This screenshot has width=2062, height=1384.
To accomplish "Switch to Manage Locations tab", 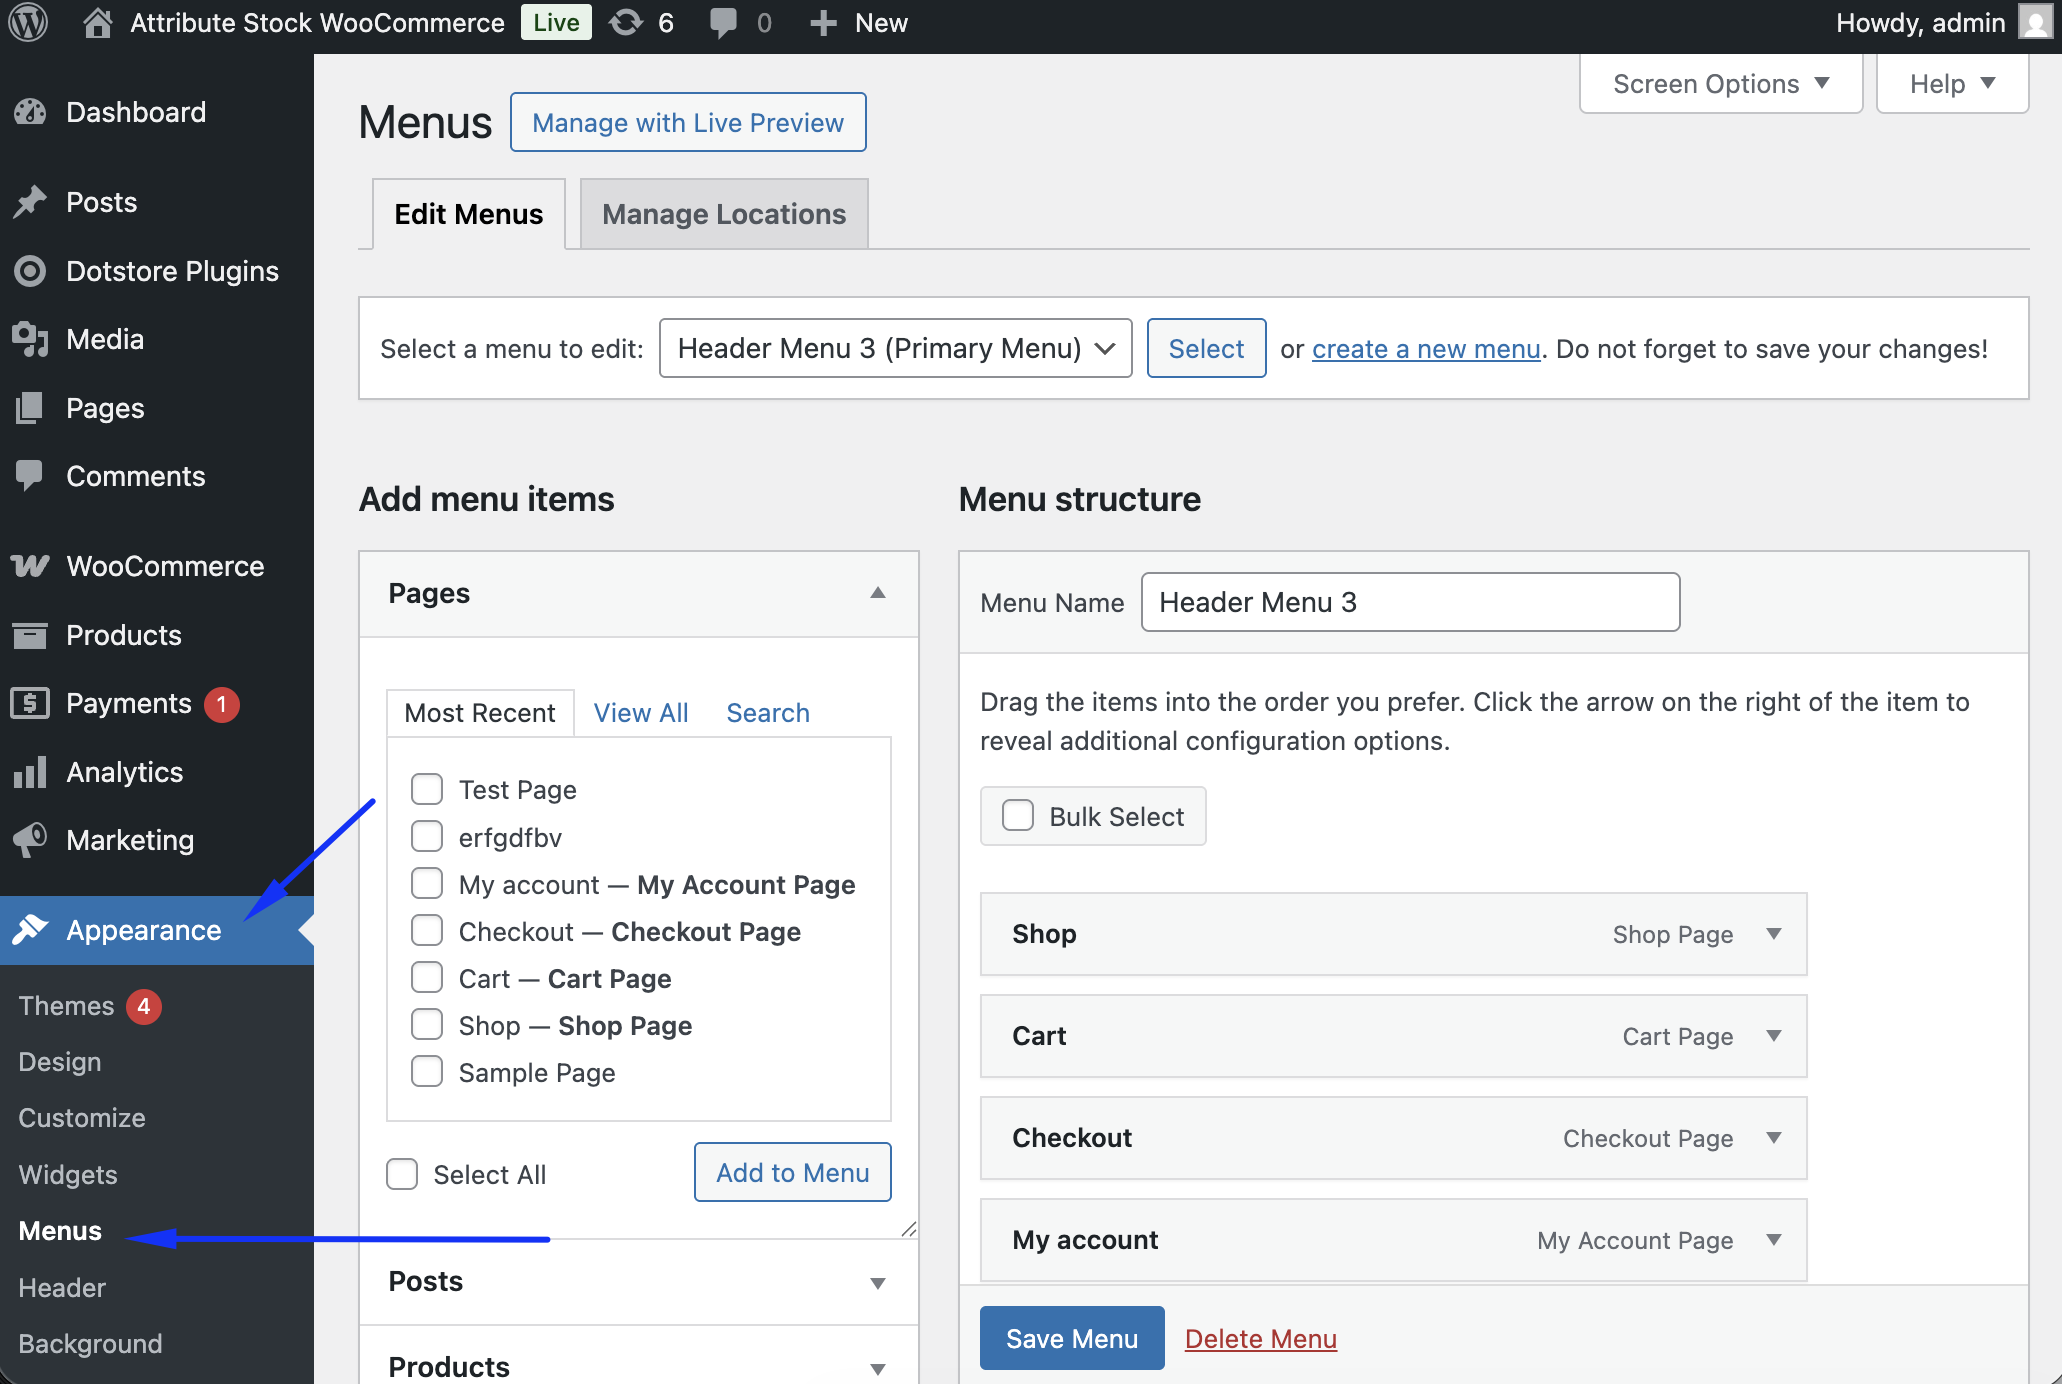I will 723,214.
